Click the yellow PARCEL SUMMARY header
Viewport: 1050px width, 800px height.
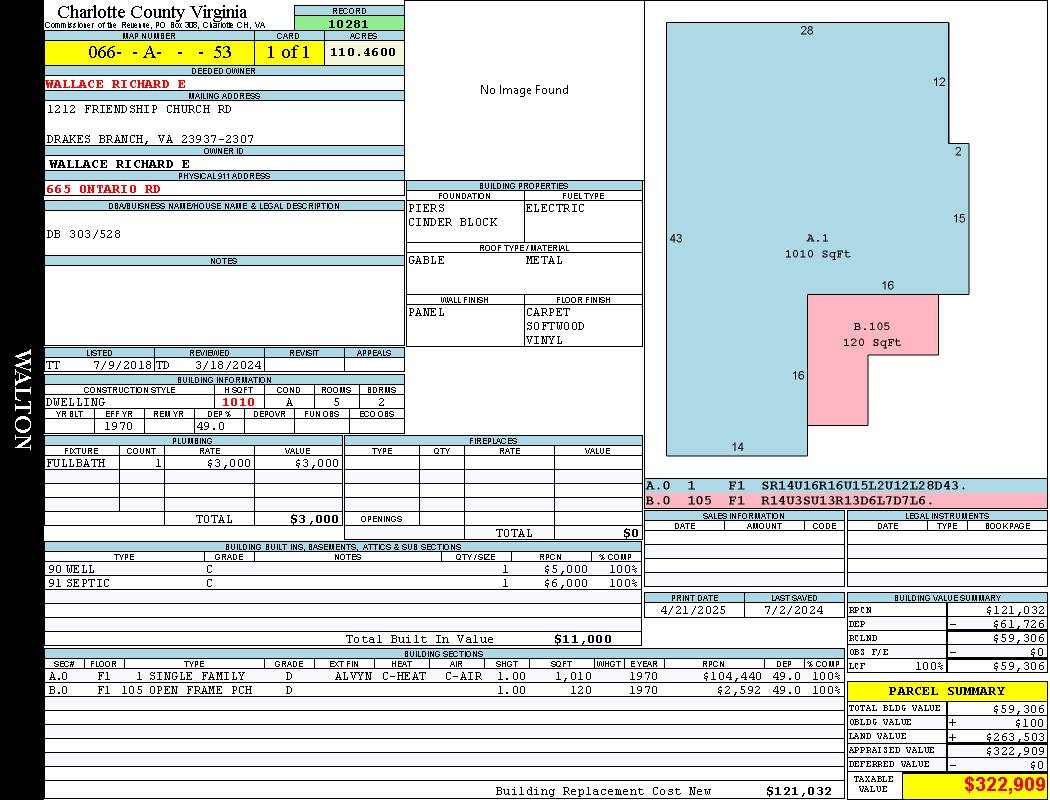946,691
